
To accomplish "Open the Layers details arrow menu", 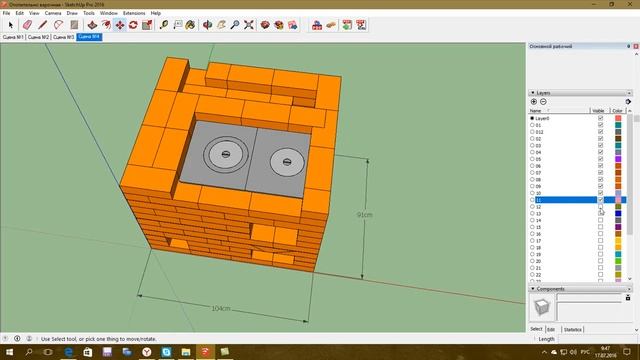I will pos(628,102).
